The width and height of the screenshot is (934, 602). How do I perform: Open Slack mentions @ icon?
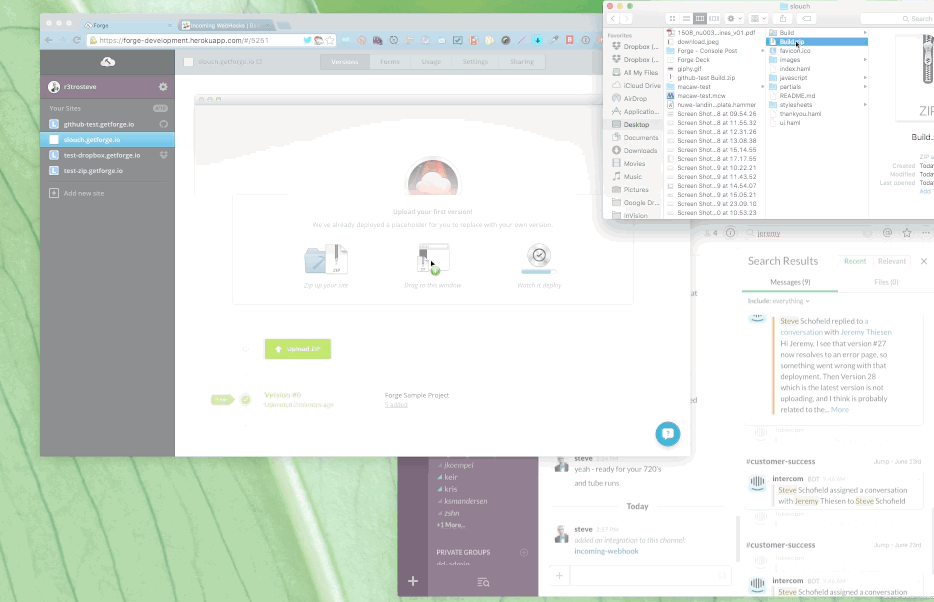[887, 233]
